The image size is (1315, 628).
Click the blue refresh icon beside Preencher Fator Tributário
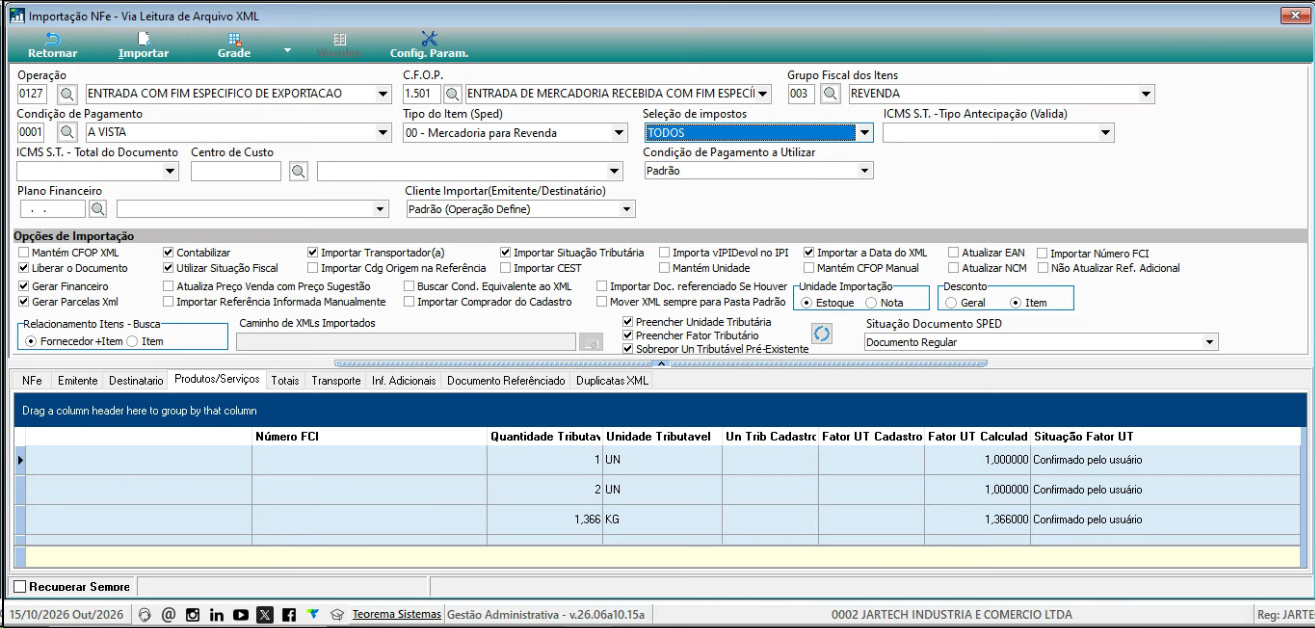click(x=821, y=334)
